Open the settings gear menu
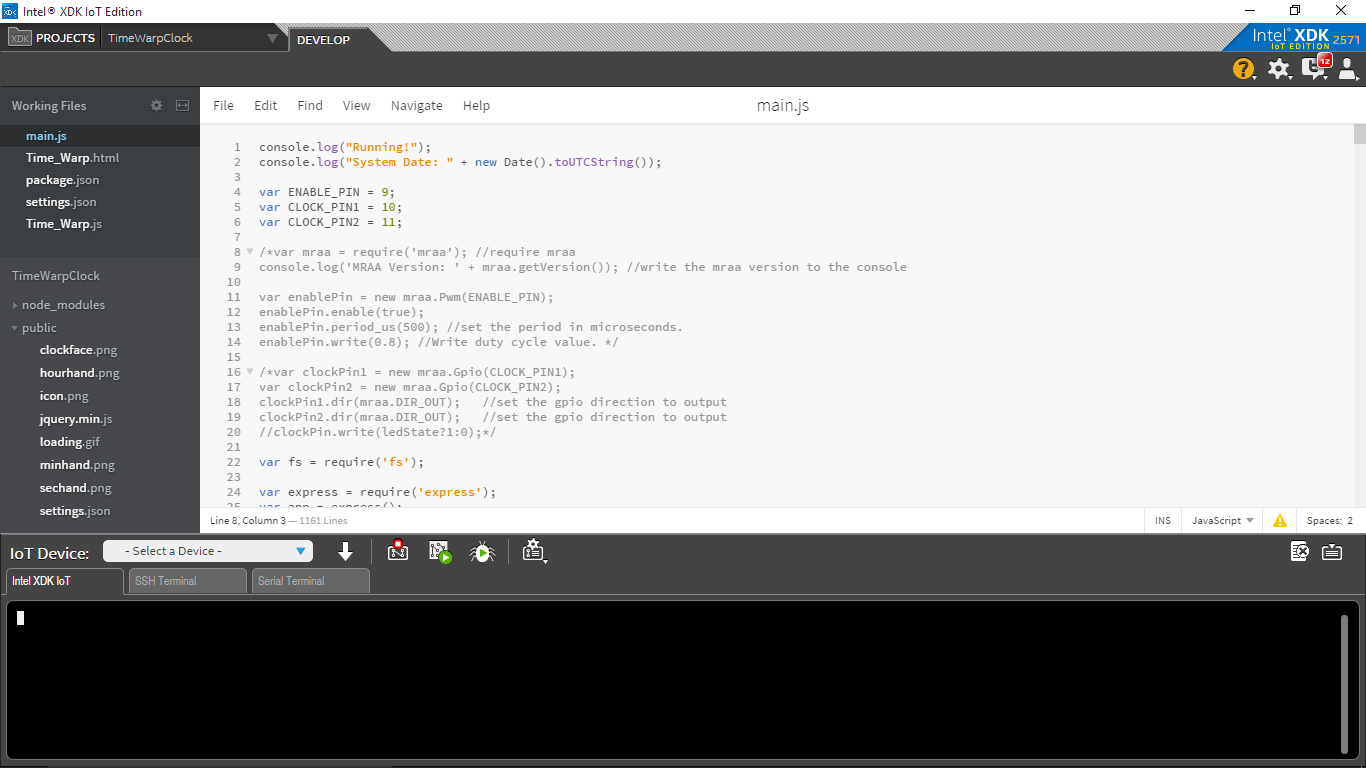1366x768 pixels. [1279, 69]
